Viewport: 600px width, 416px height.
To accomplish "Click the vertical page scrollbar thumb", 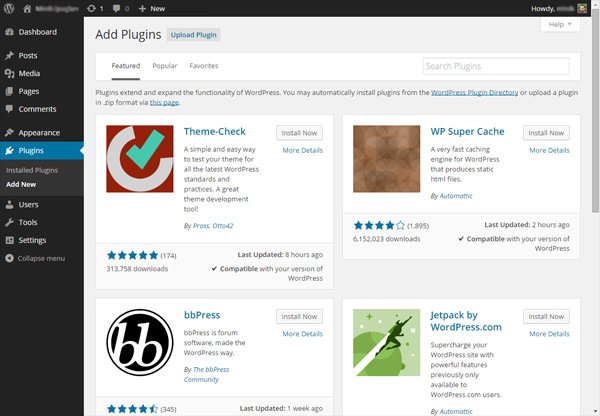I will click(x=595, y=111).
